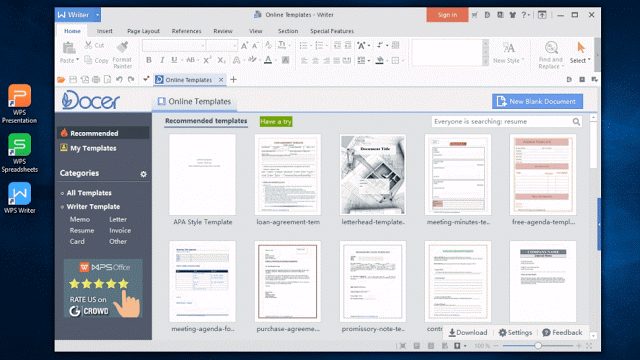Open the APA Style Template thumbnail
This screenshot has height=360, width=640.
(202, 175)
